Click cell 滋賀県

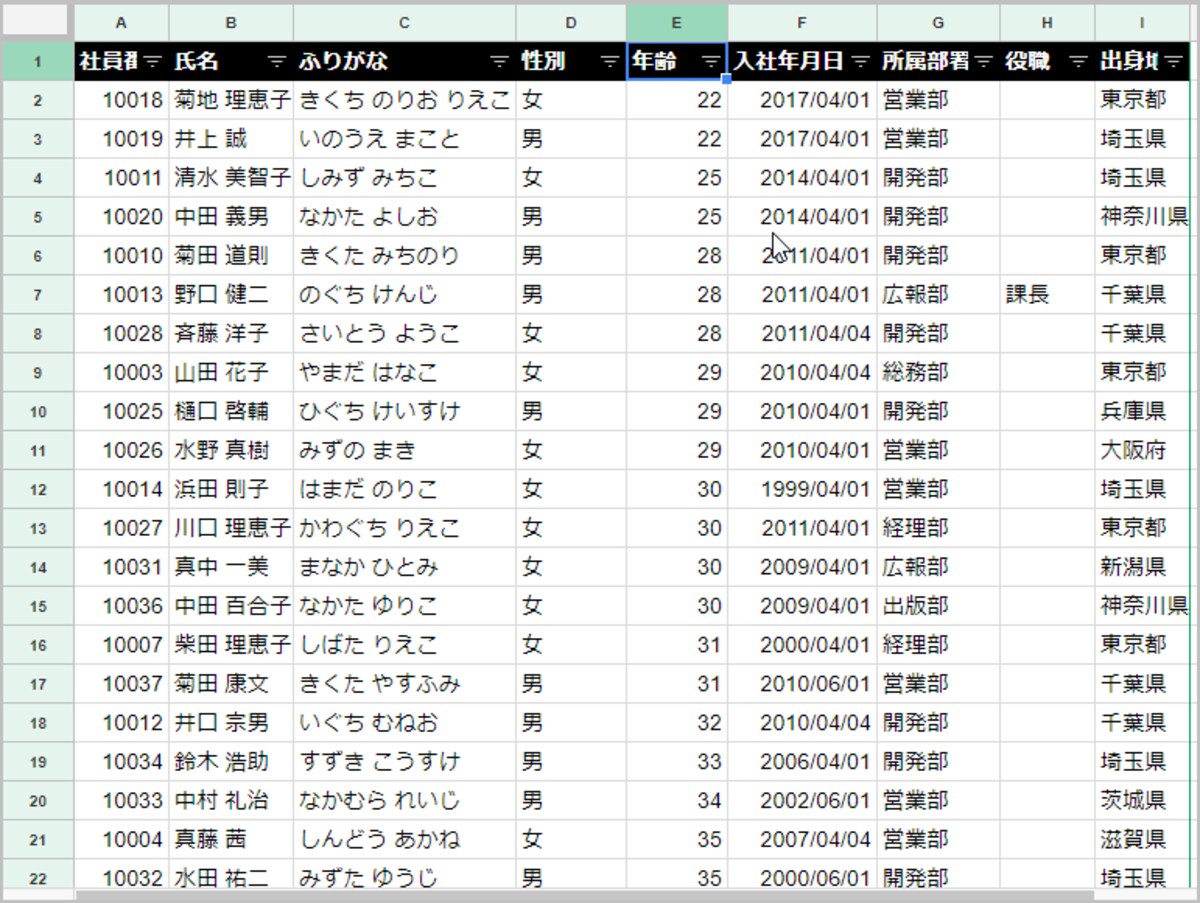coord(1142,840)
